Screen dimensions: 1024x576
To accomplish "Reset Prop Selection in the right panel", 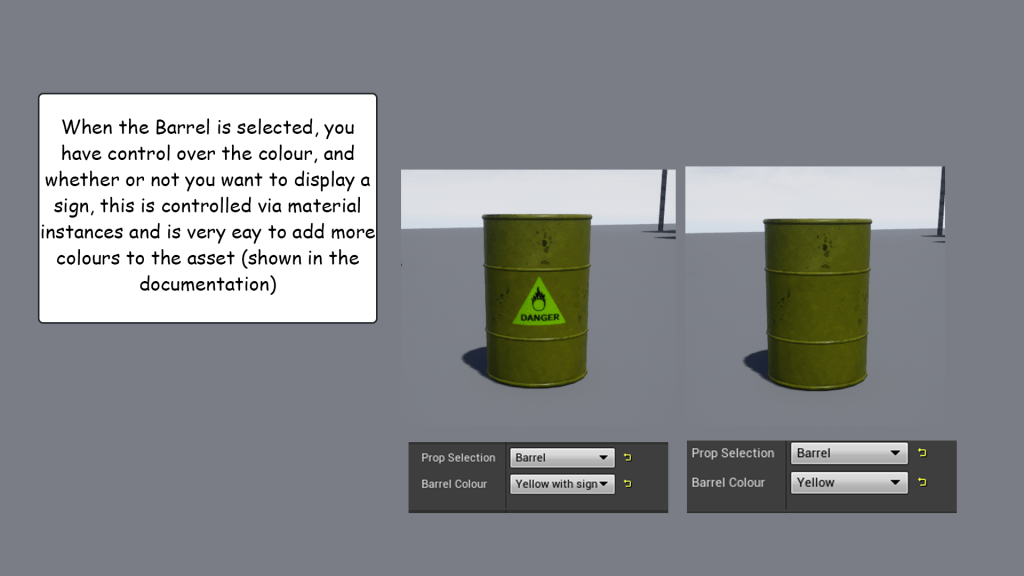I will 922,453.
